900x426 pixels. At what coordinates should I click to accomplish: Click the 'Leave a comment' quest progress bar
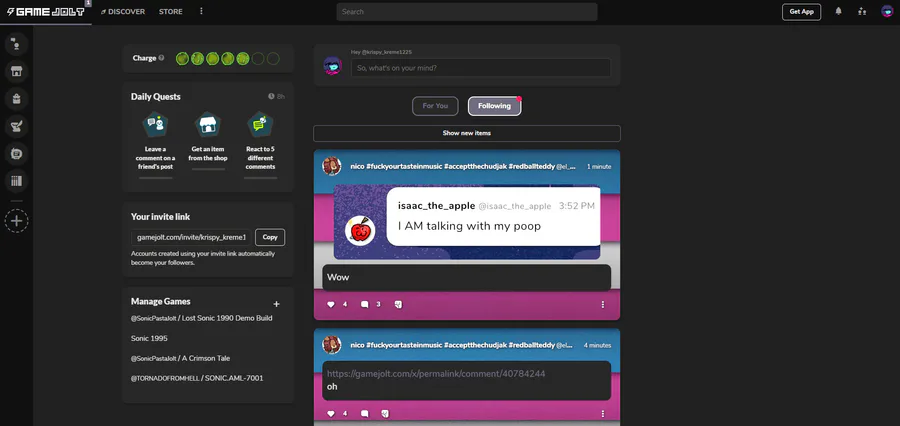click(156, 178)
